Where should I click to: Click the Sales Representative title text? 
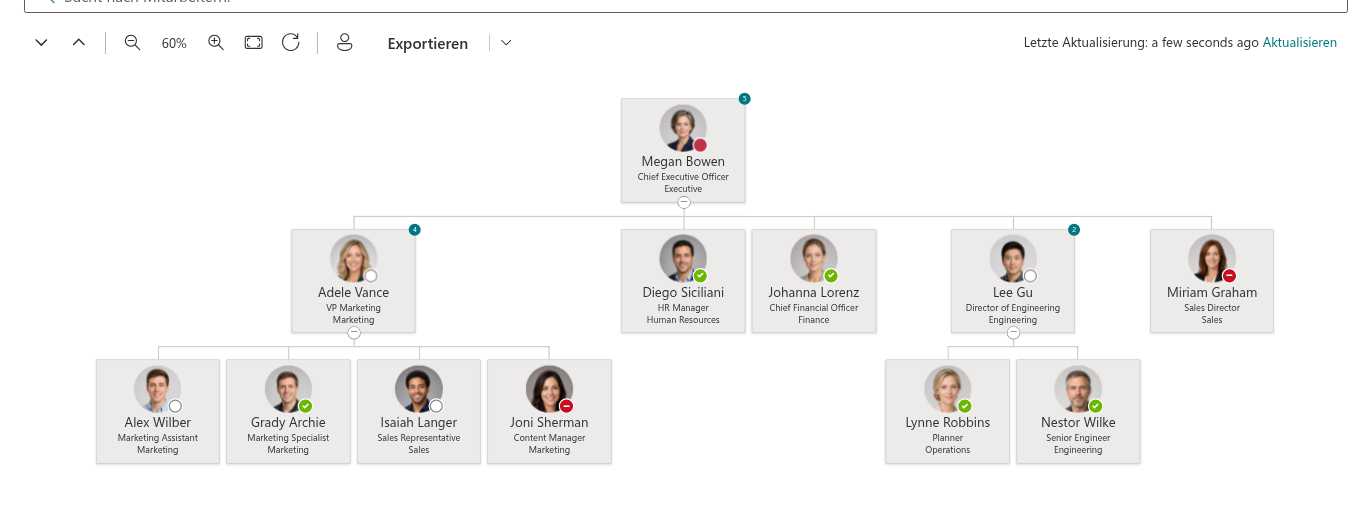click(x=419, y=438)
